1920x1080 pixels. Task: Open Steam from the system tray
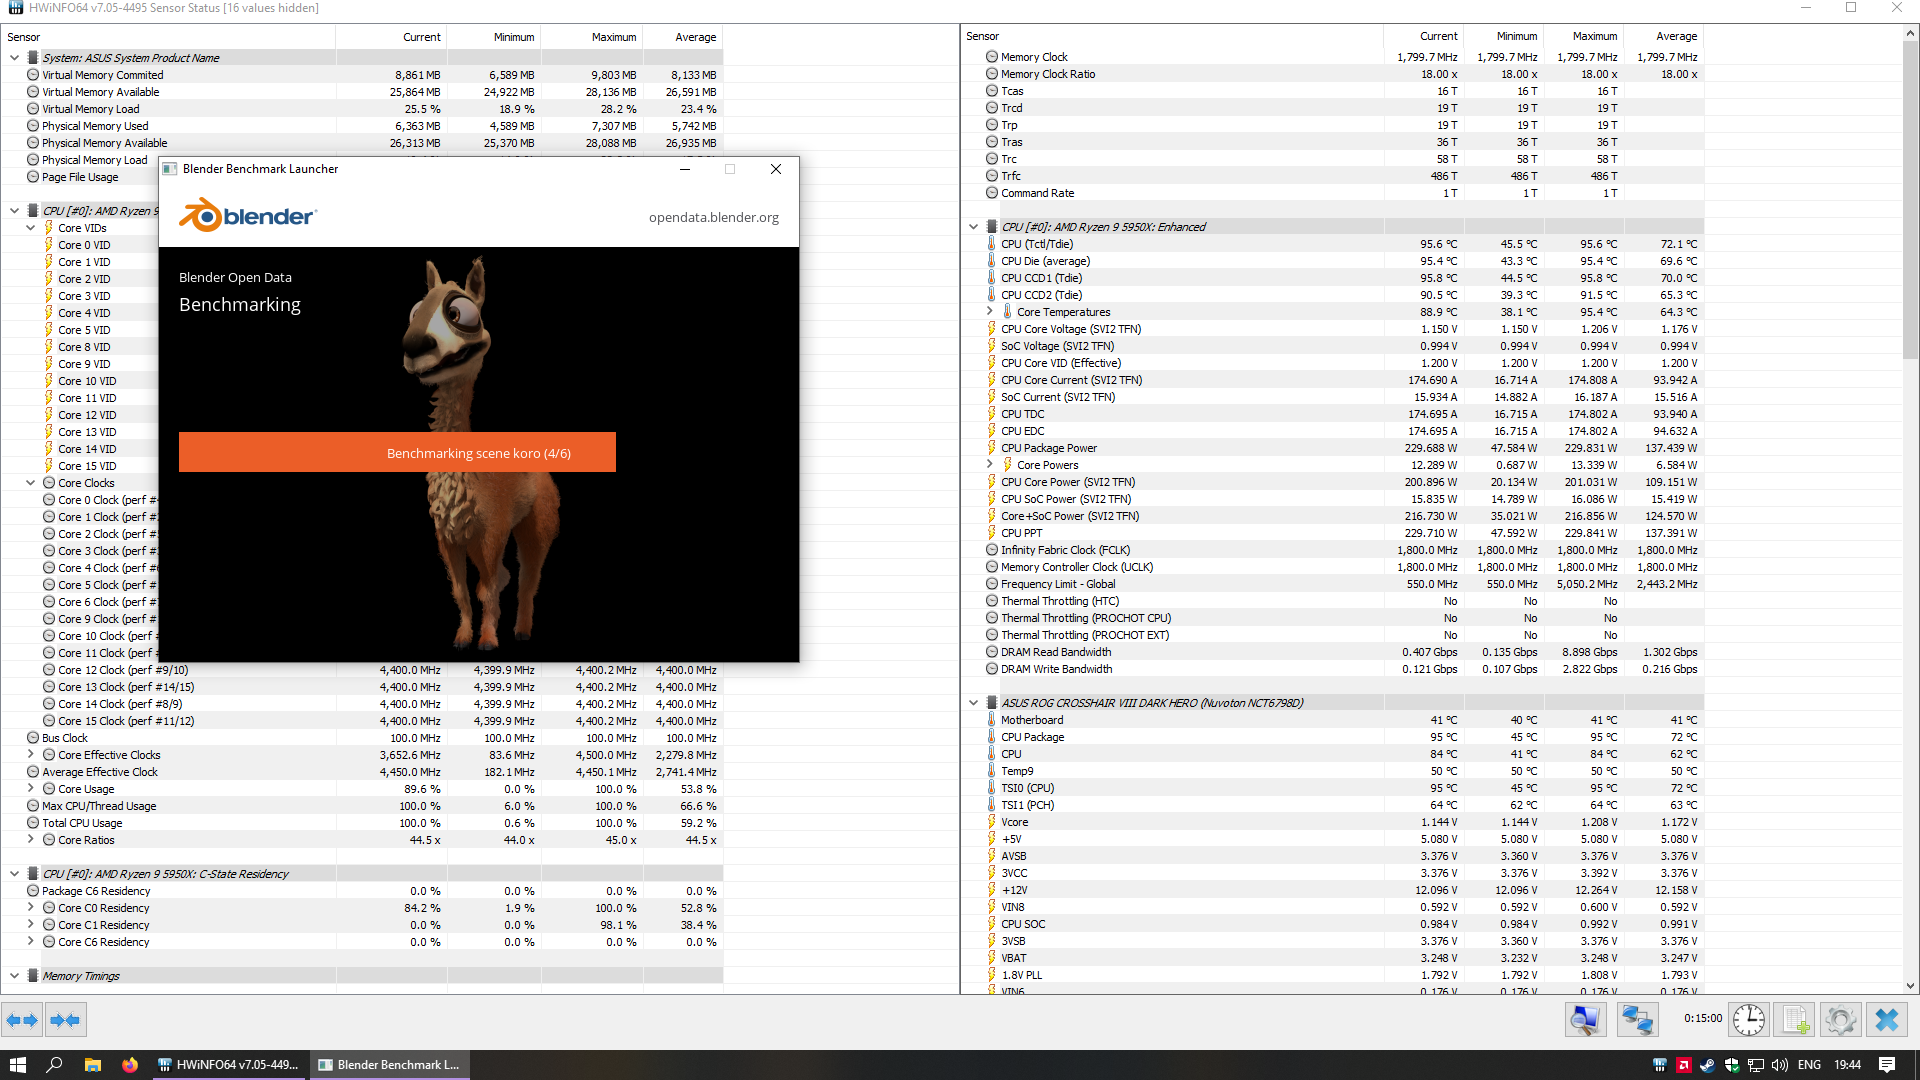[1707, 1065]
